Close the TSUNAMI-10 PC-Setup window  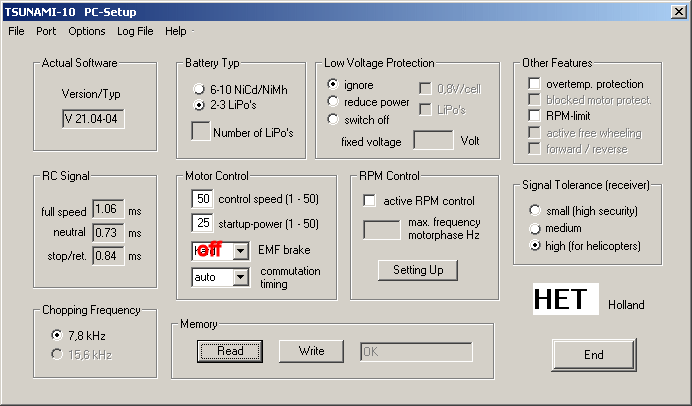[x=678, y=11]
